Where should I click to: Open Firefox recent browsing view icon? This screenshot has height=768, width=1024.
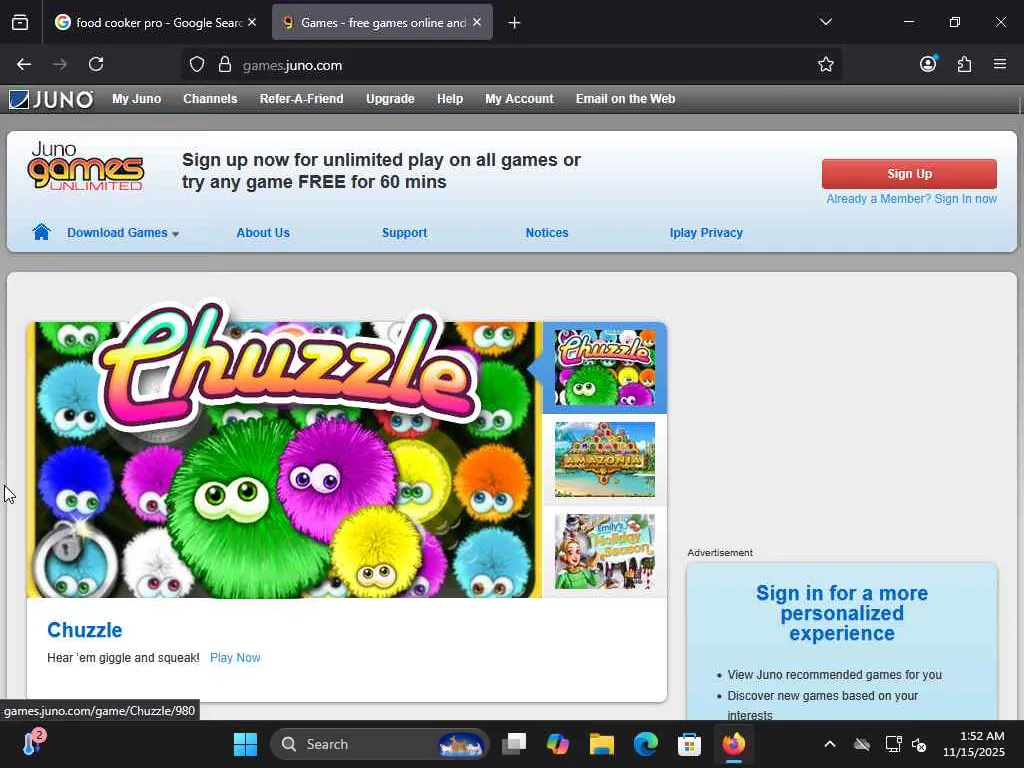click(20, 23)
